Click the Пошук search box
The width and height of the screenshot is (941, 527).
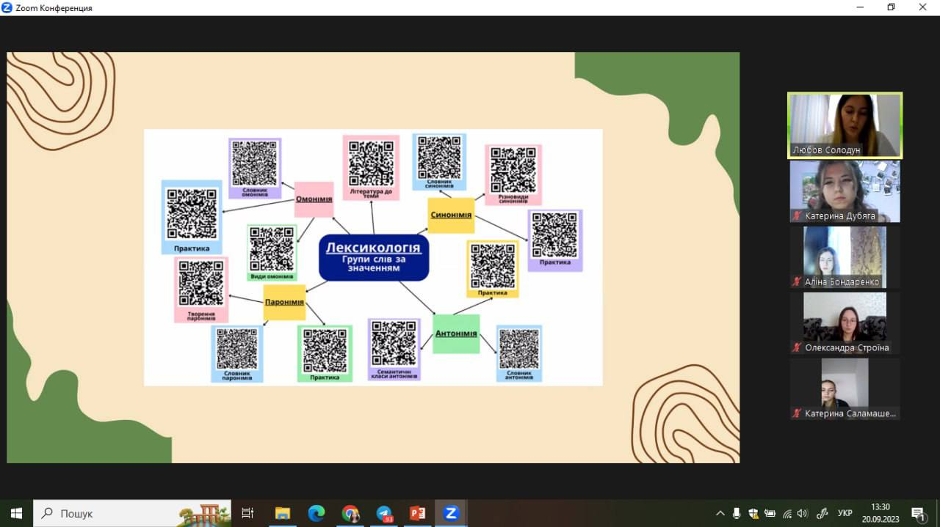click(132, 513)
